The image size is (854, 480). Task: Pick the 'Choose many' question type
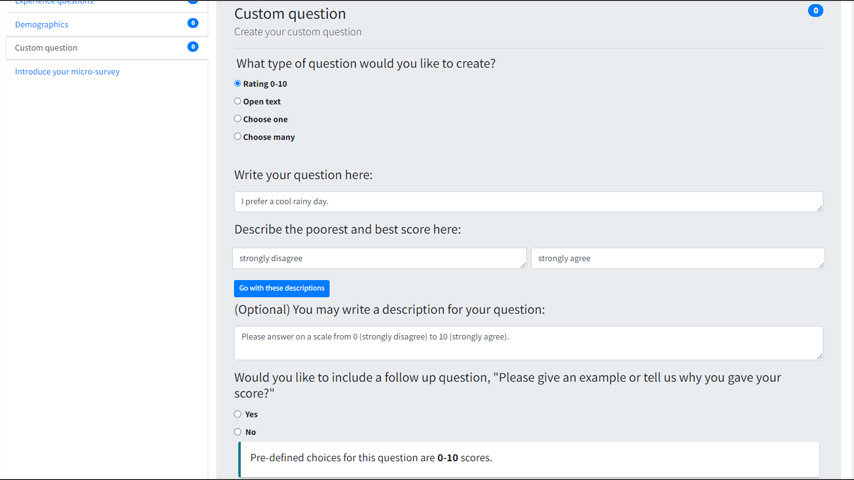[x=237, y=137]
